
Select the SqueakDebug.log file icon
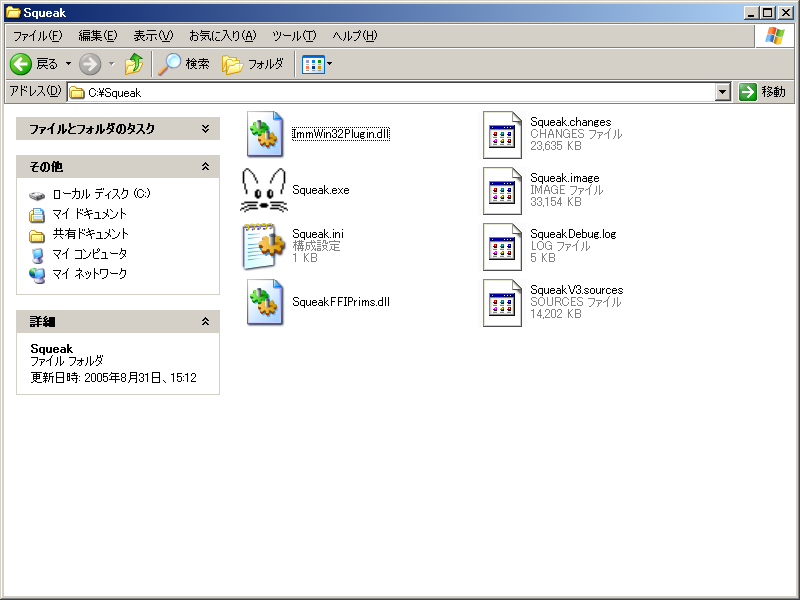click(x=503, y=246)
